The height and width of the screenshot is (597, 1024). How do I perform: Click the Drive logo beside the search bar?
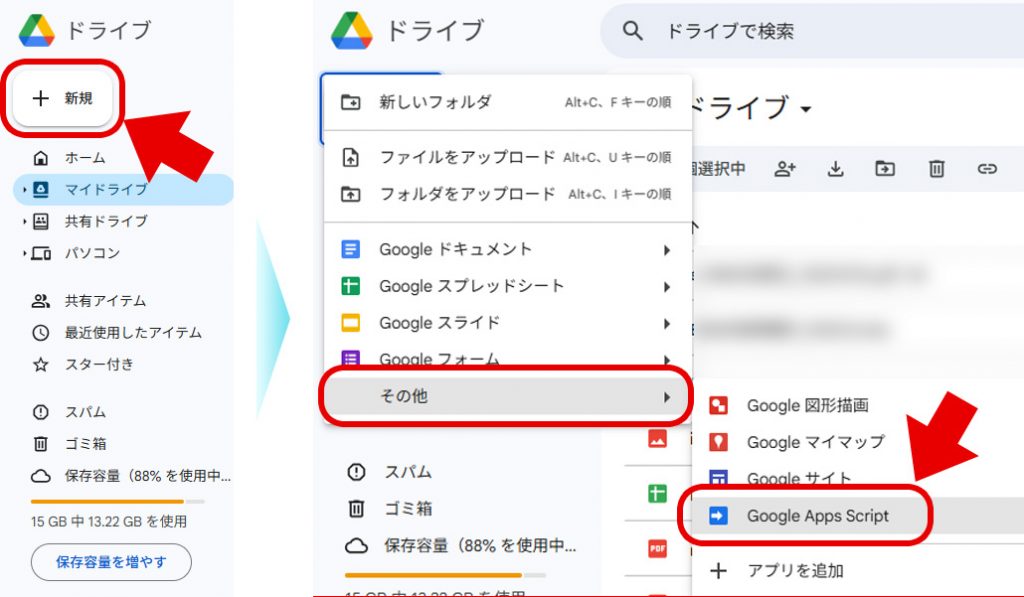point(351,30)
